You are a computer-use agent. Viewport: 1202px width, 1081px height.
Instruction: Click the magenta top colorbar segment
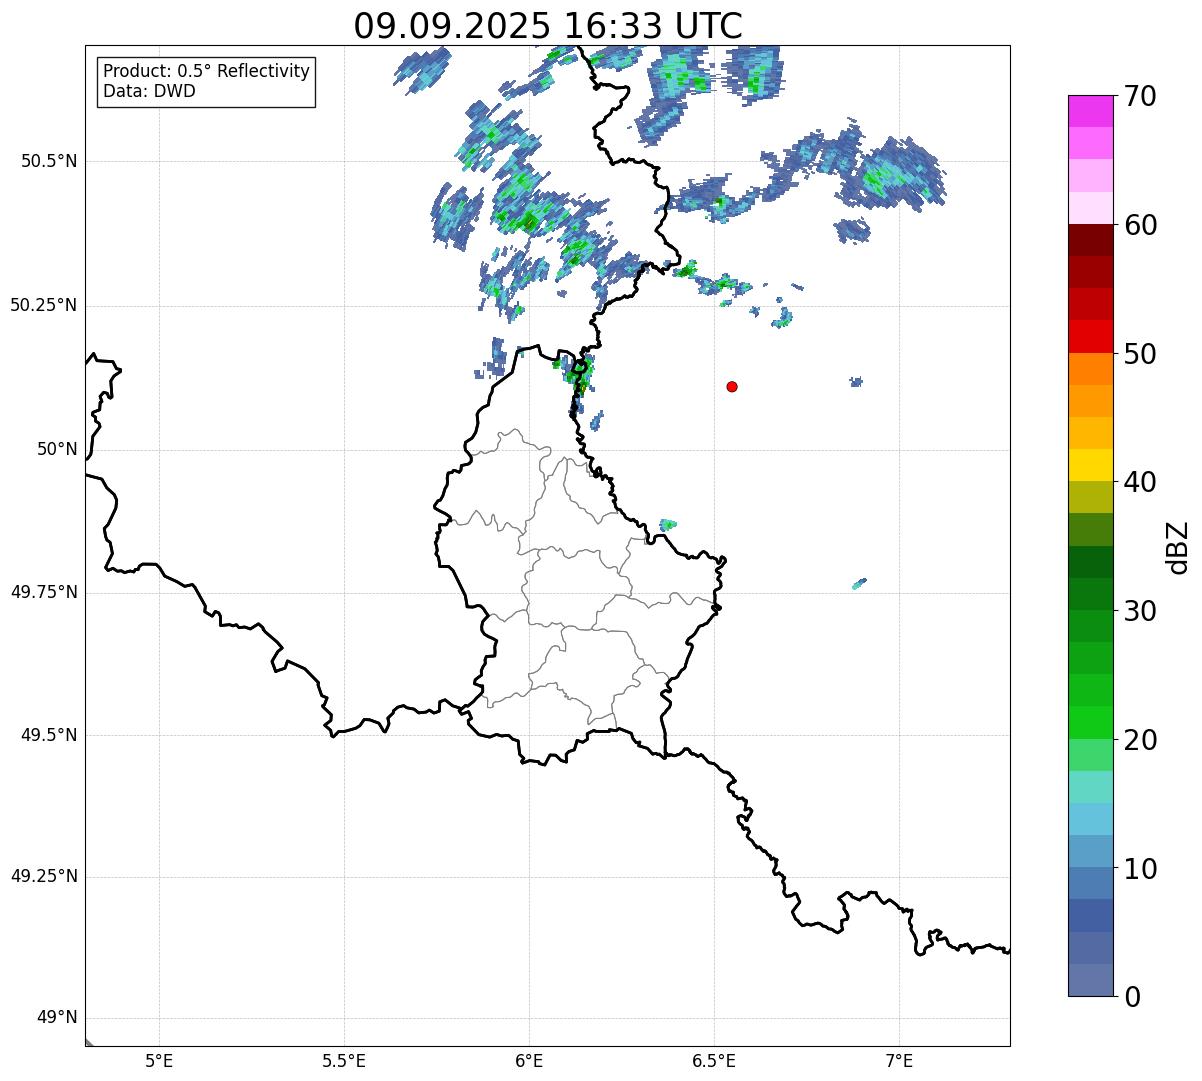click(1090, 111)
